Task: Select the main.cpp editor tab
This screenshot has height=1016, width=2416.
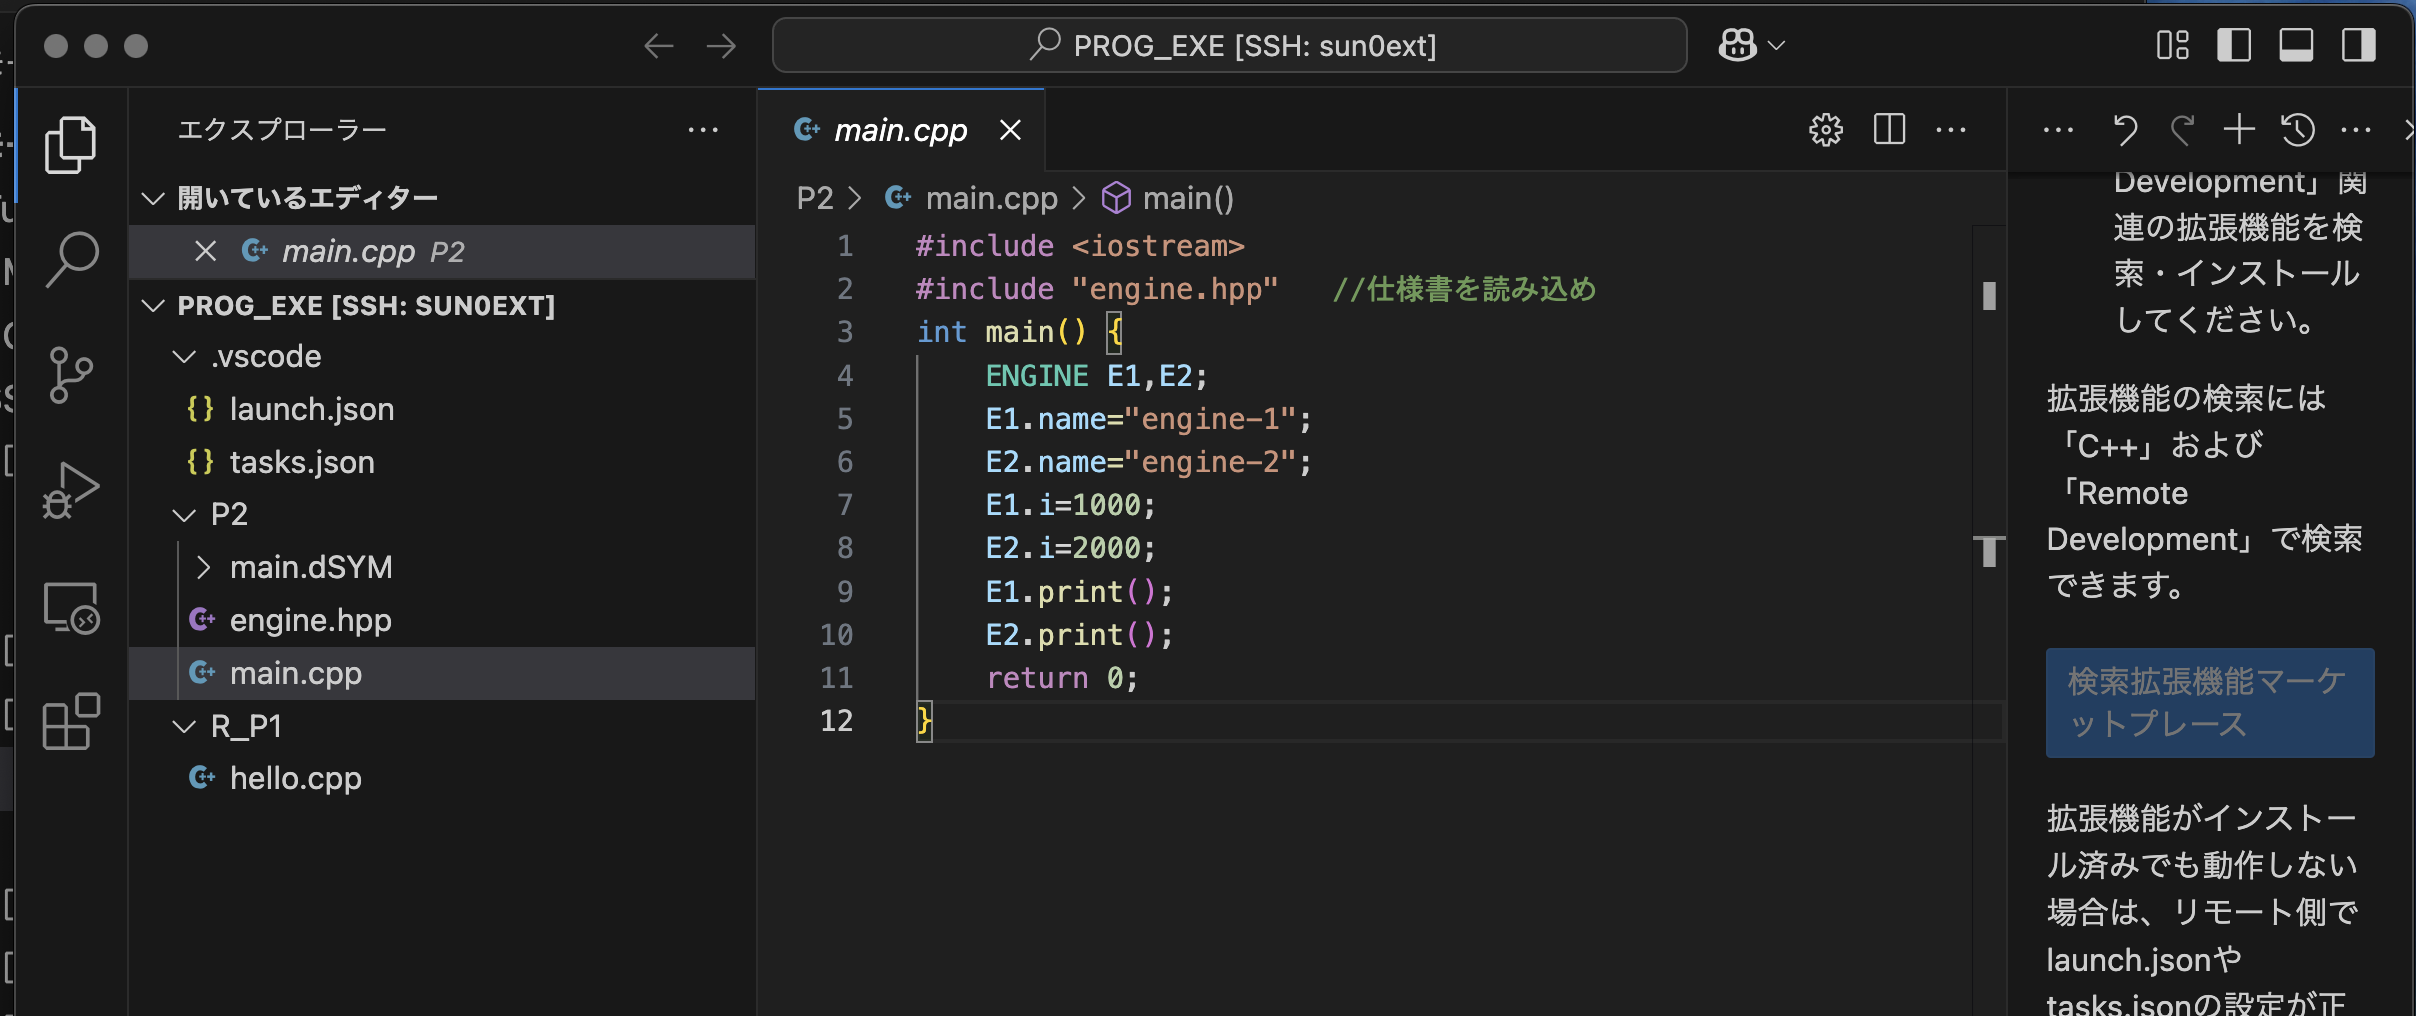Action: pyautogui.click(x=900, y=130)
